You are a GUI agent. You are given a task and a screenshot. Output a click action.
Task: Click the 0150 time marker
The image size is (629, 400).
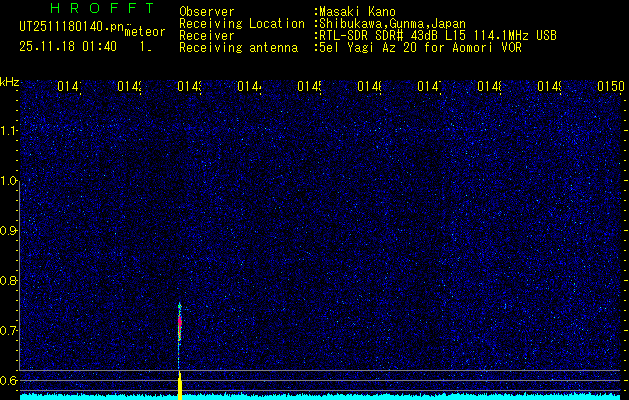[611, 86]
